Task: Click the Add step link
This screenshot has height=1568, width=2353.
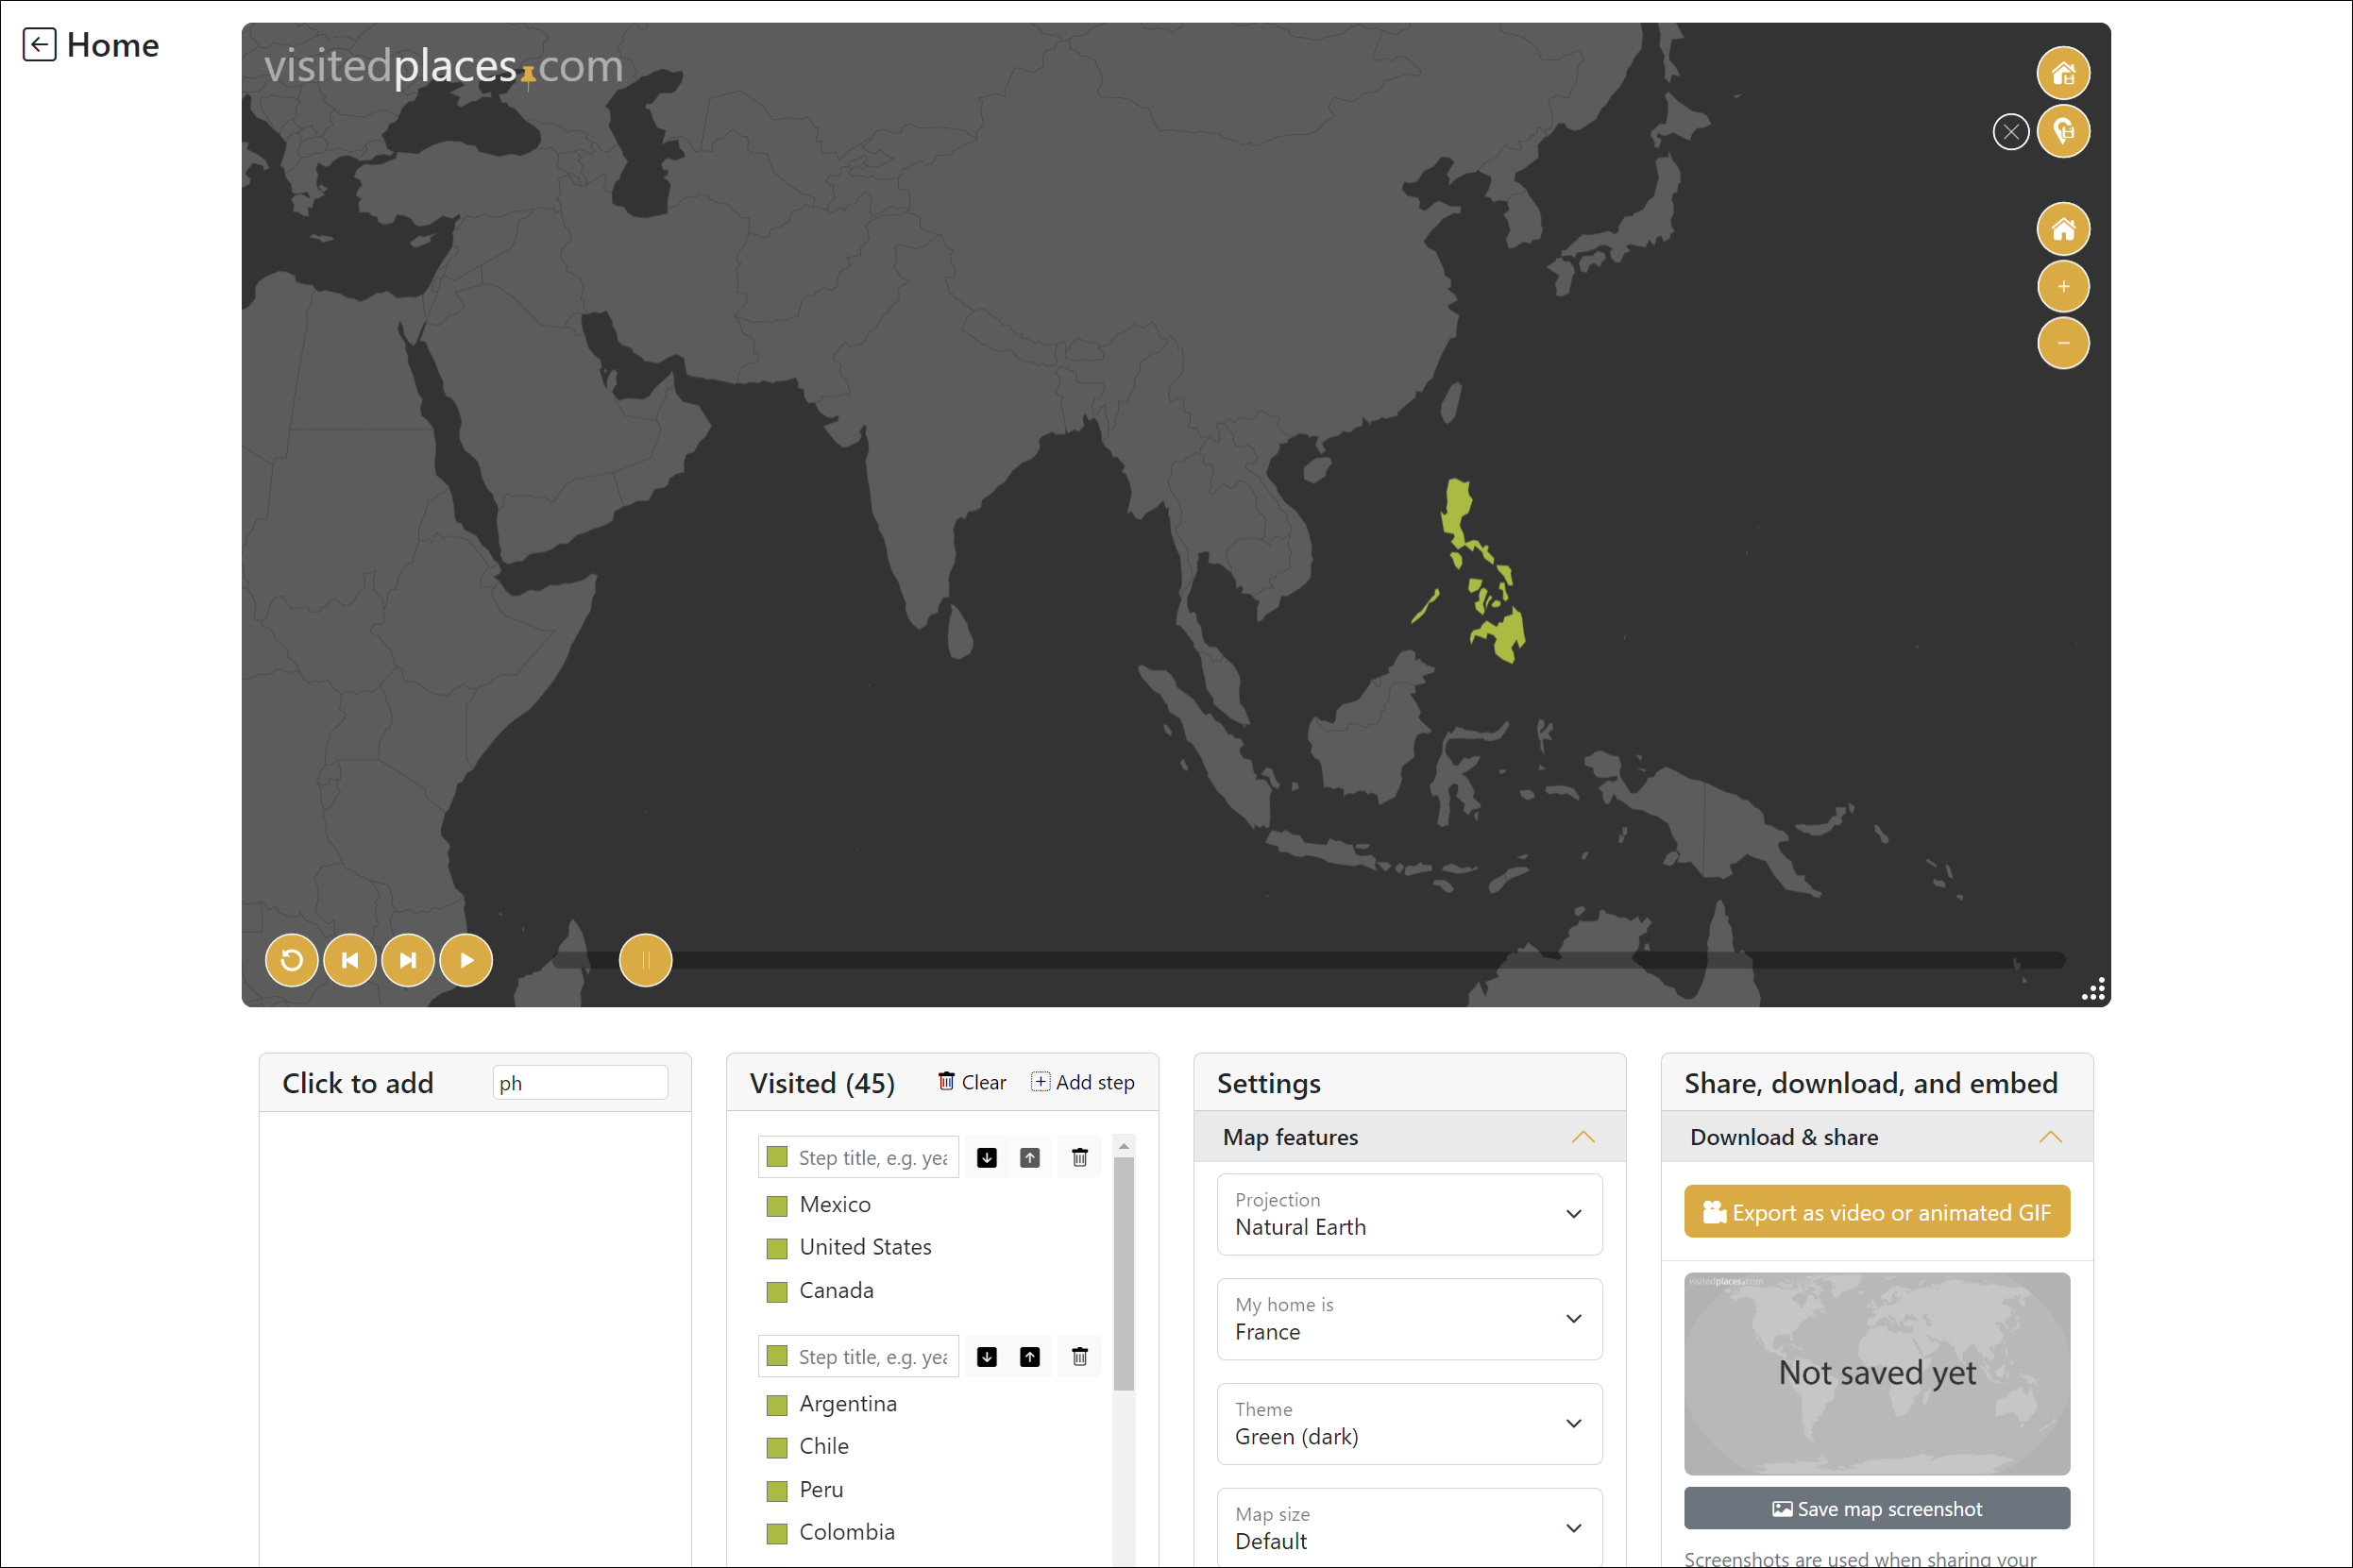Action: [x=1082, y=1082]
